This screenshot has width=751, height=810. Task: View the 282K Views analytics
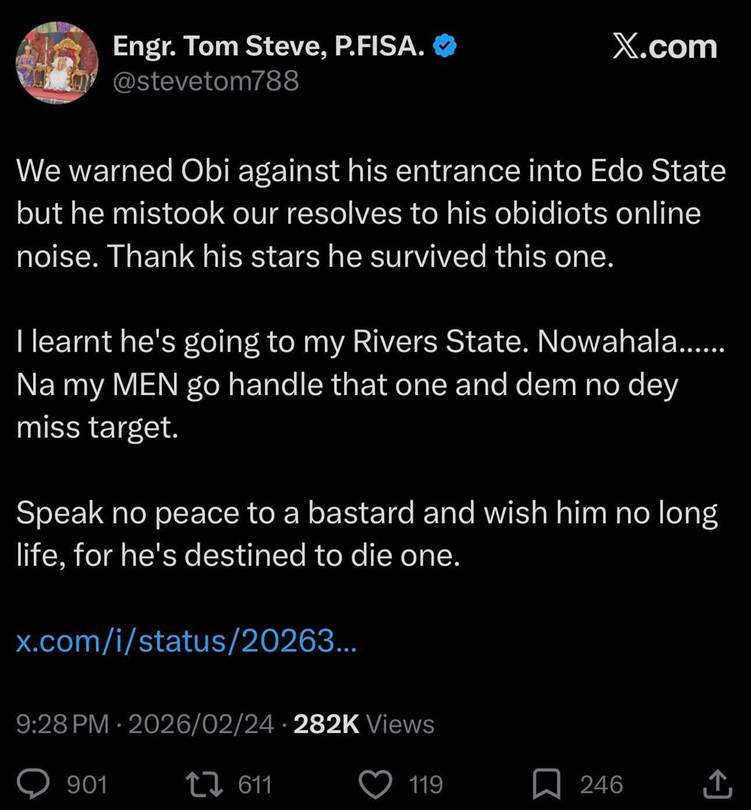[x=364, y=724]
